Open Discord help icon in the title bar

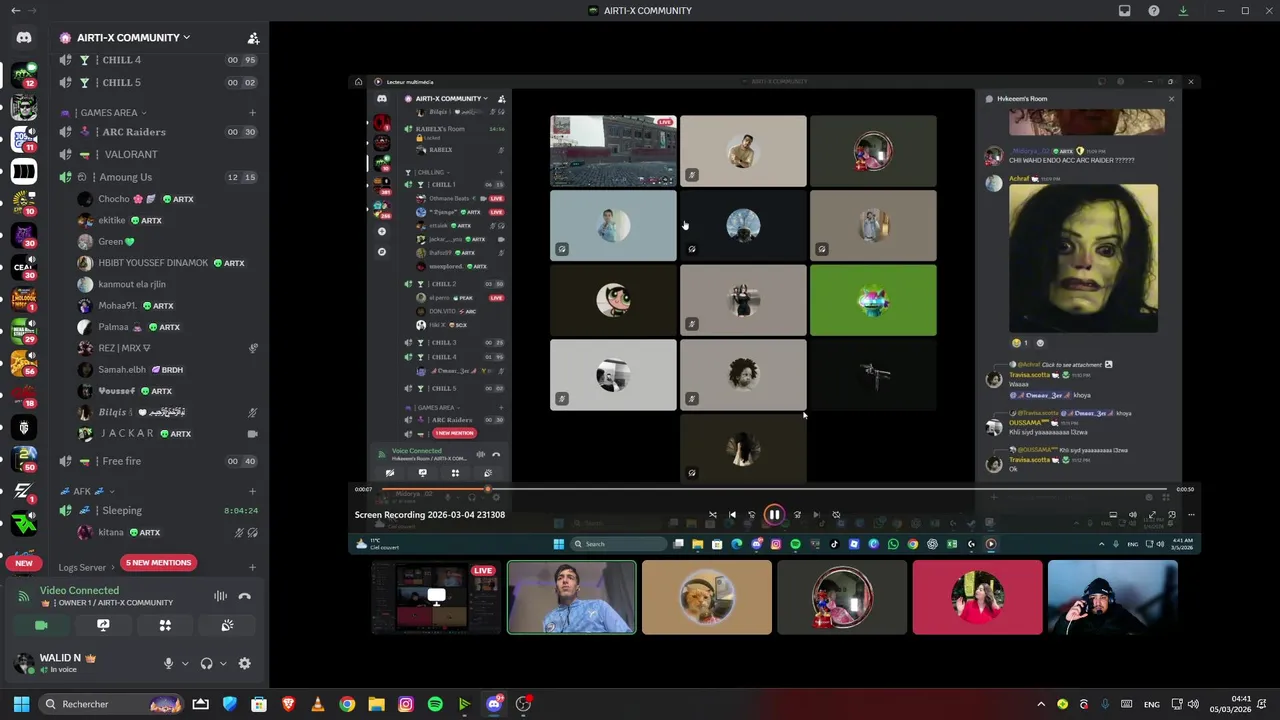click(x=1154, y=11)
